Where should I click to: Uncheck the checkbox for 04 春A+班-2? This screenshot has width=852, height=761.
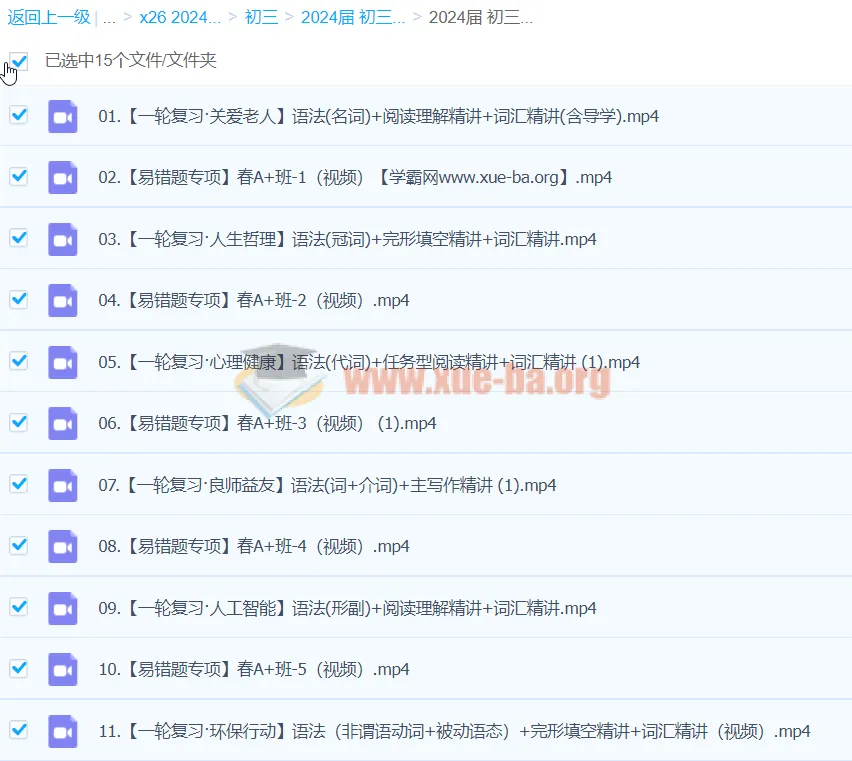[x=19, y=299]
